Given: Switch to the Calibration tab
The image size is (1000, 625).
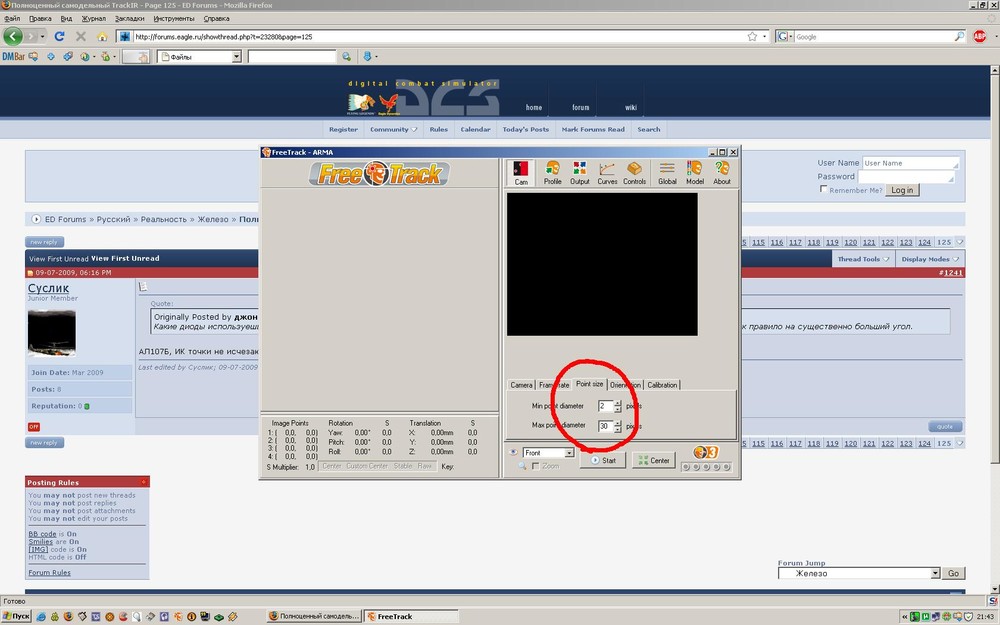Looking at the screenshot, I should [662, 385].
